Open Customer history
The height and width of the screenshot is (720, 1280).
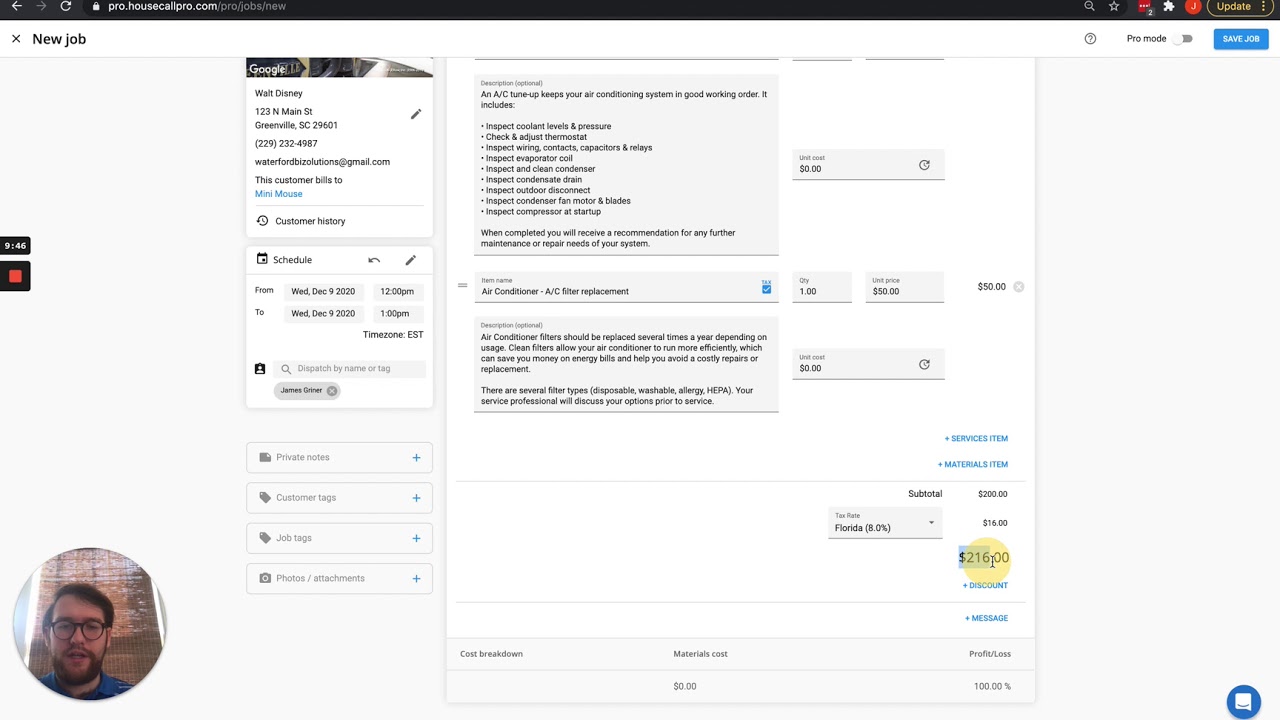point(310,221)
